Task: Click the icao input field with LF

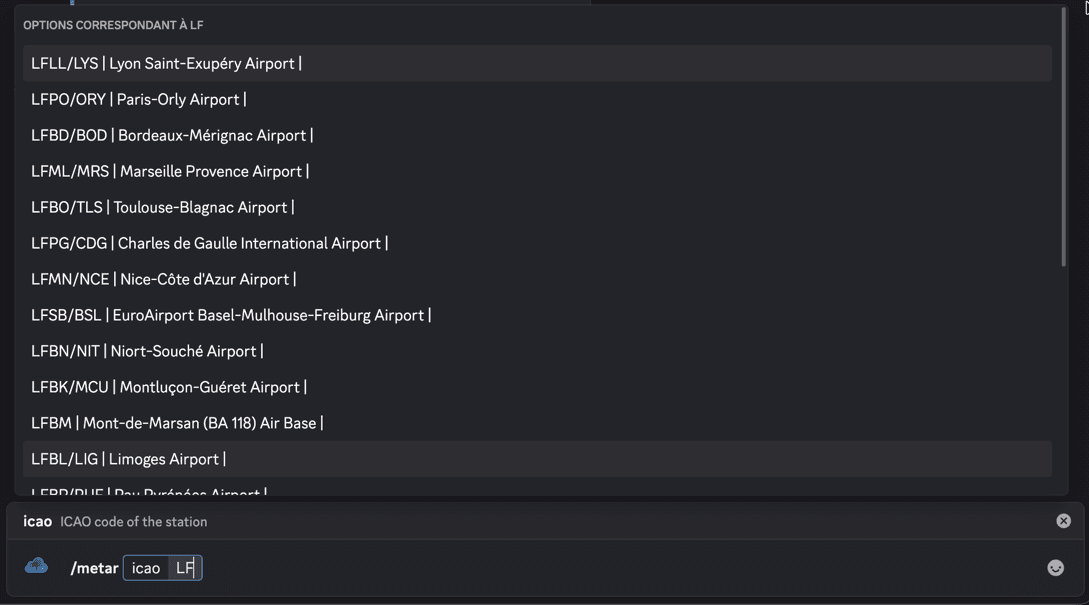Action: (184, 567)
